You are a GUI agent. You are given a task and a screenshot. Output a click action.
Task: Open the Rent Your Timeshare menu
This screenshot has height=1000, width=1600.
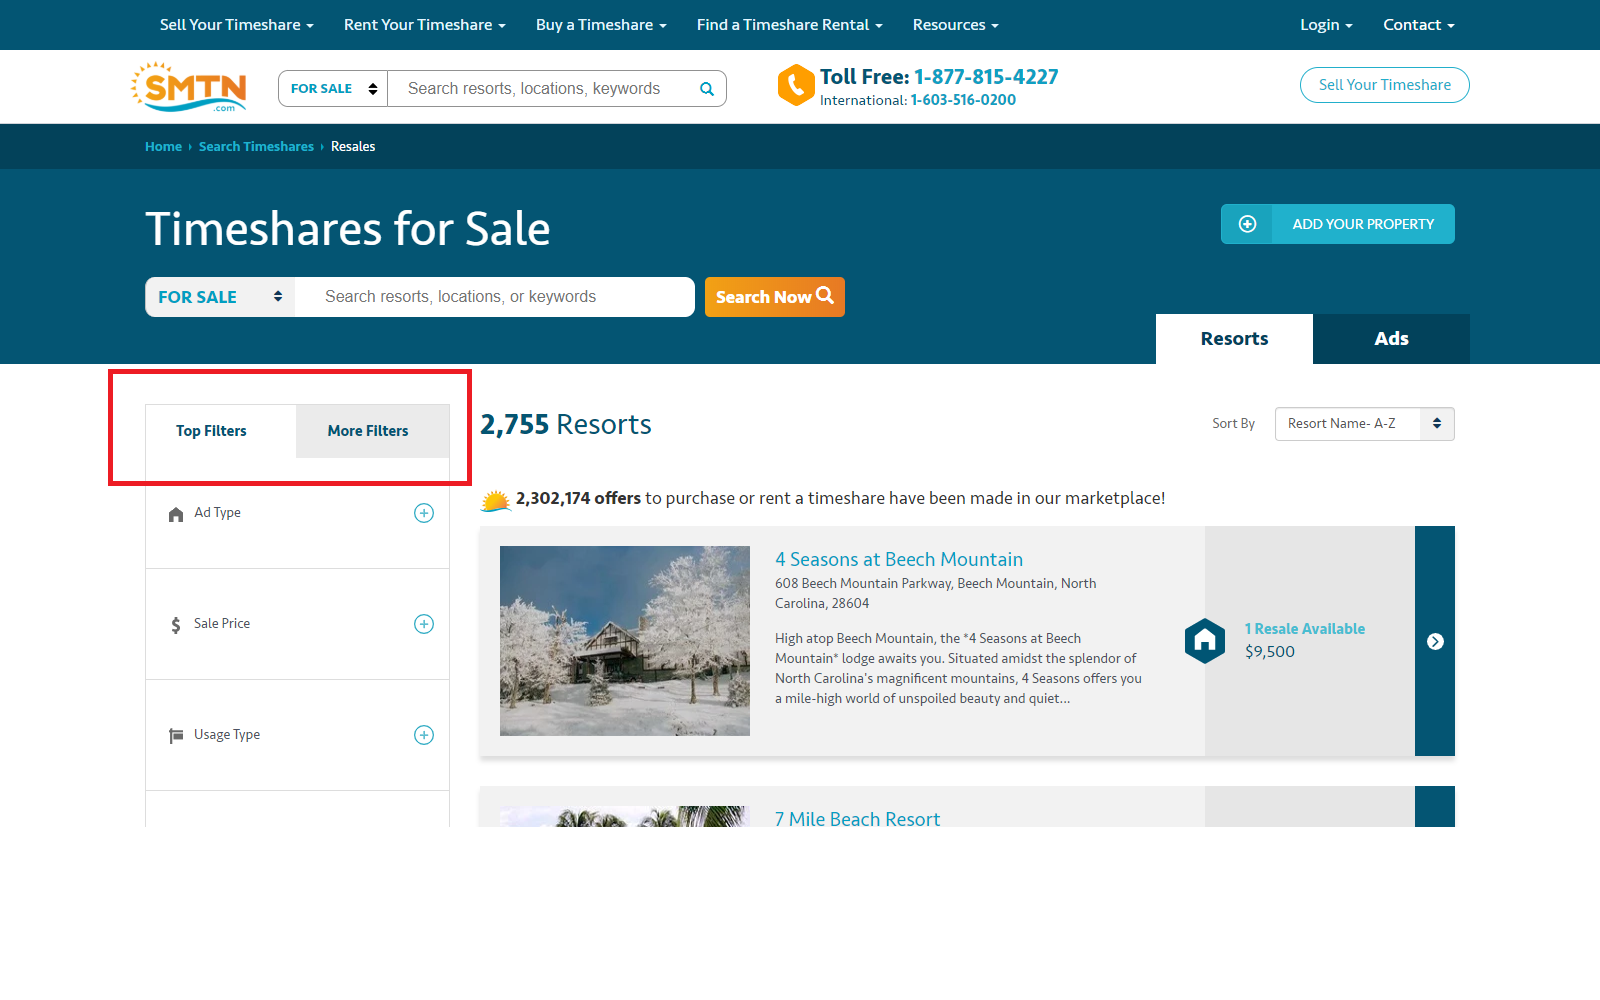click(425, 25)
